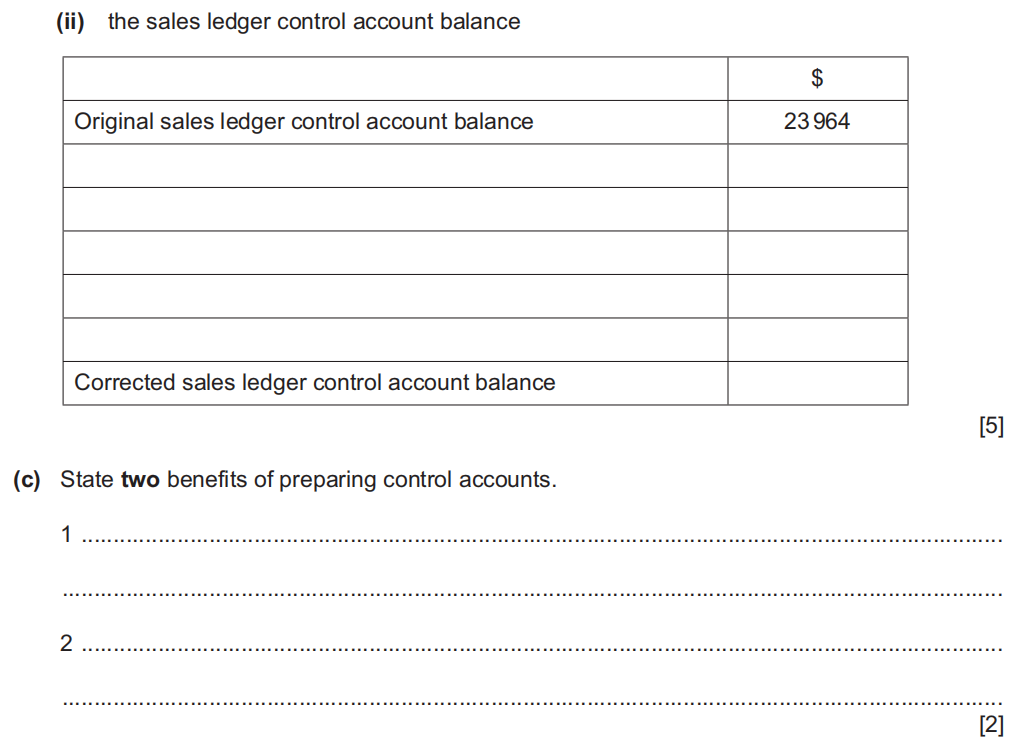1018x749 pixels.
Task: Click the second blank amount cell in table
Action: 817,209
